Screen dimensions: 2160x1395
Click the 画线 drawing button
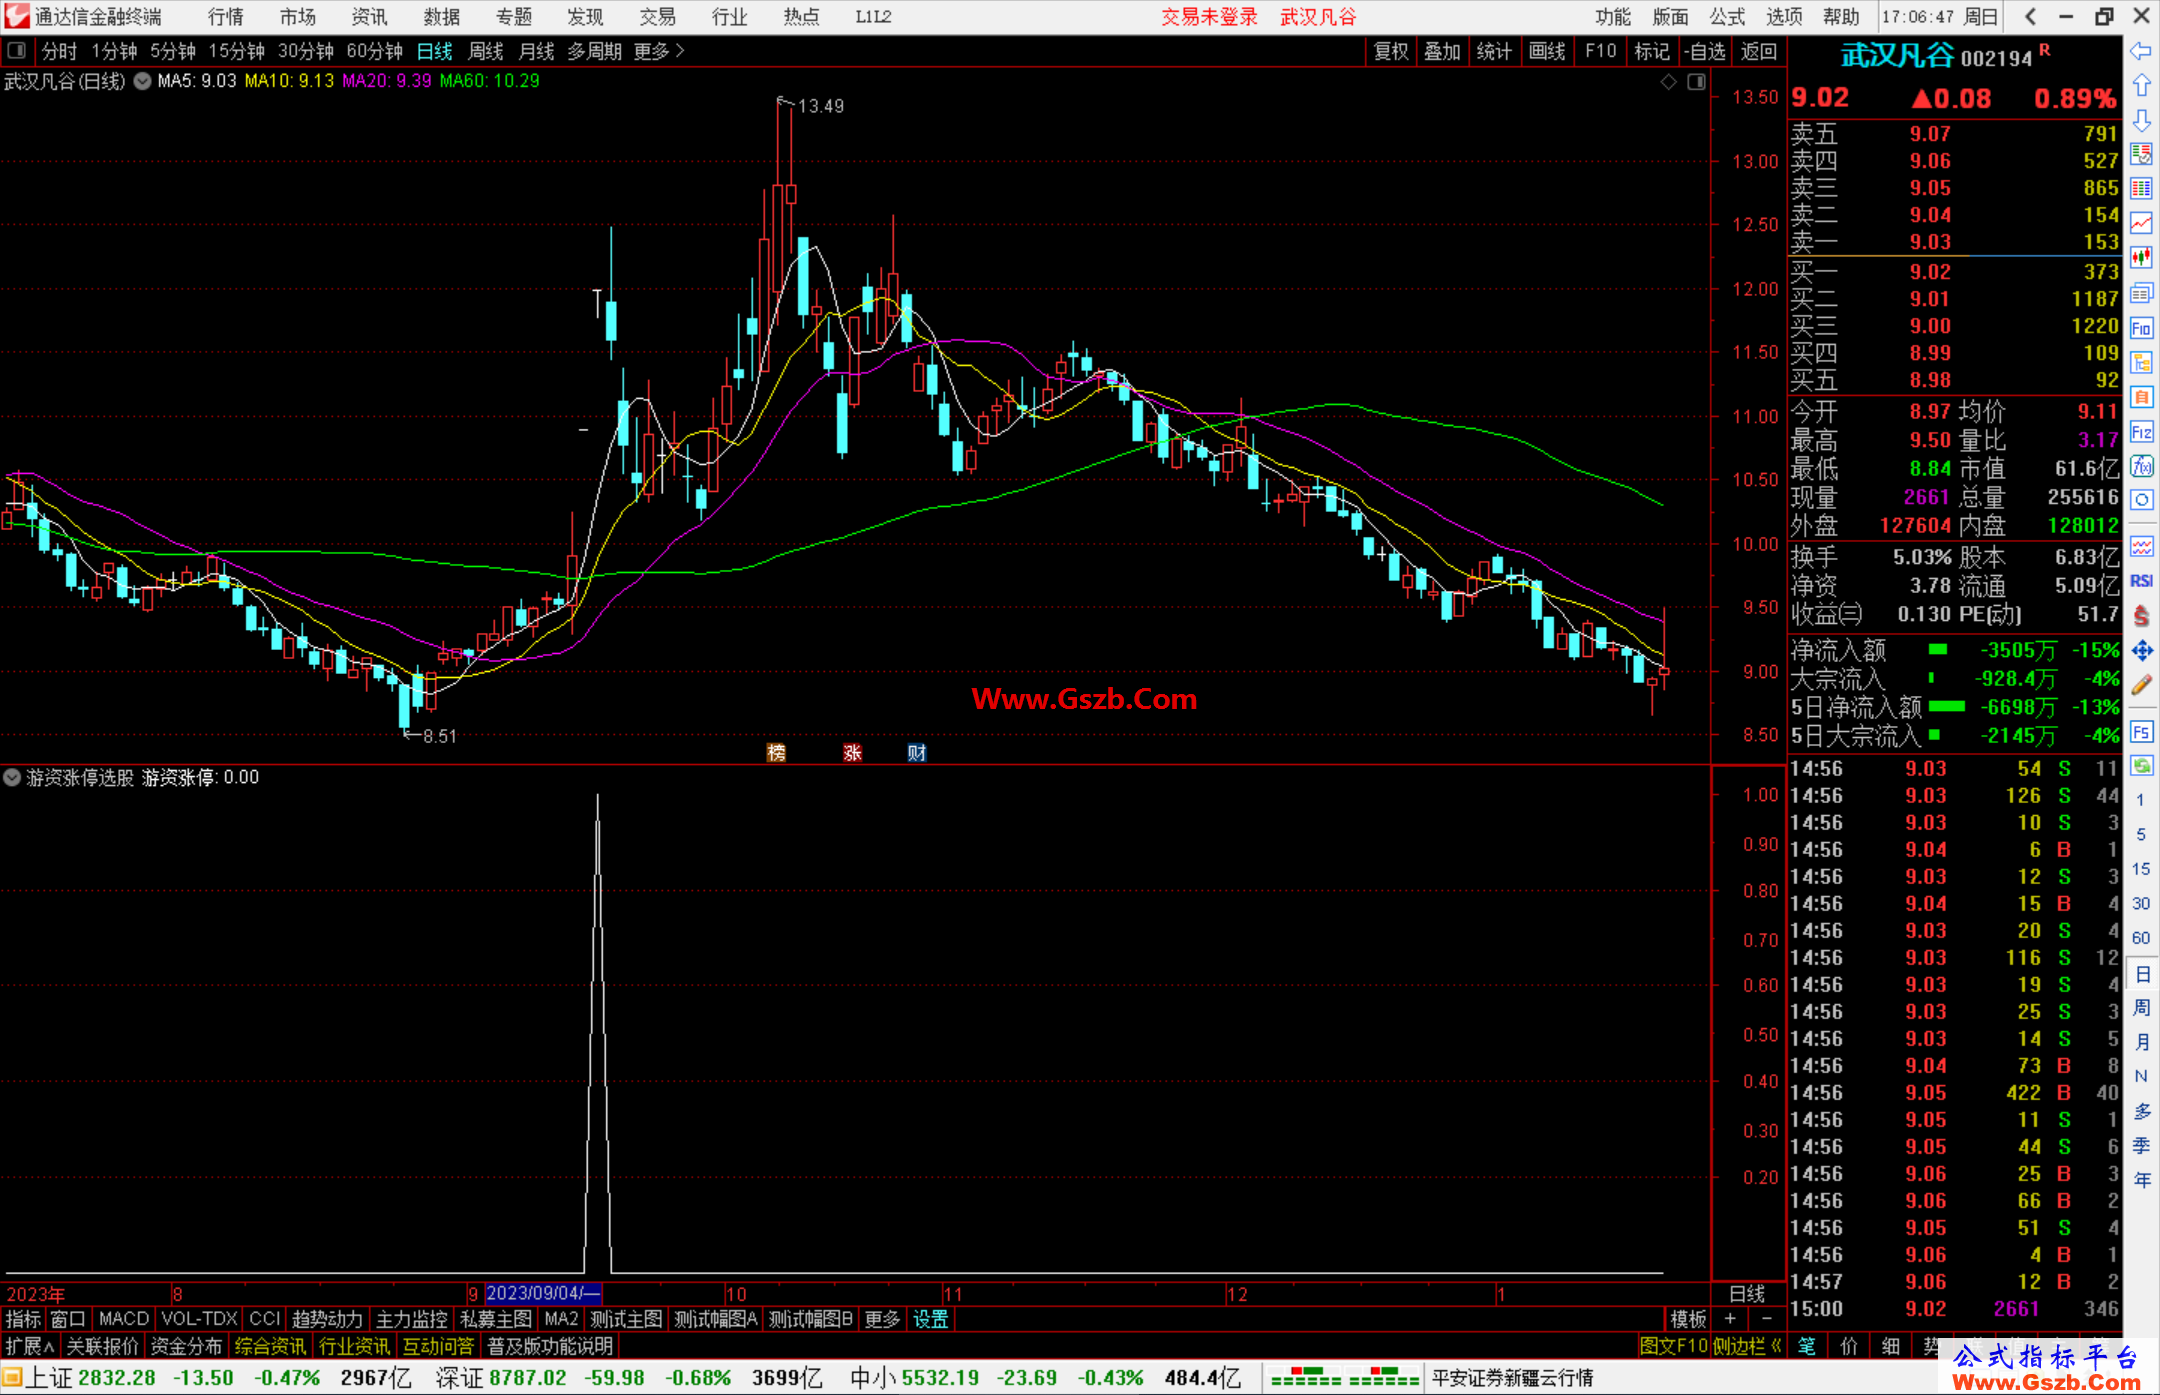[x=1547, y=51]
